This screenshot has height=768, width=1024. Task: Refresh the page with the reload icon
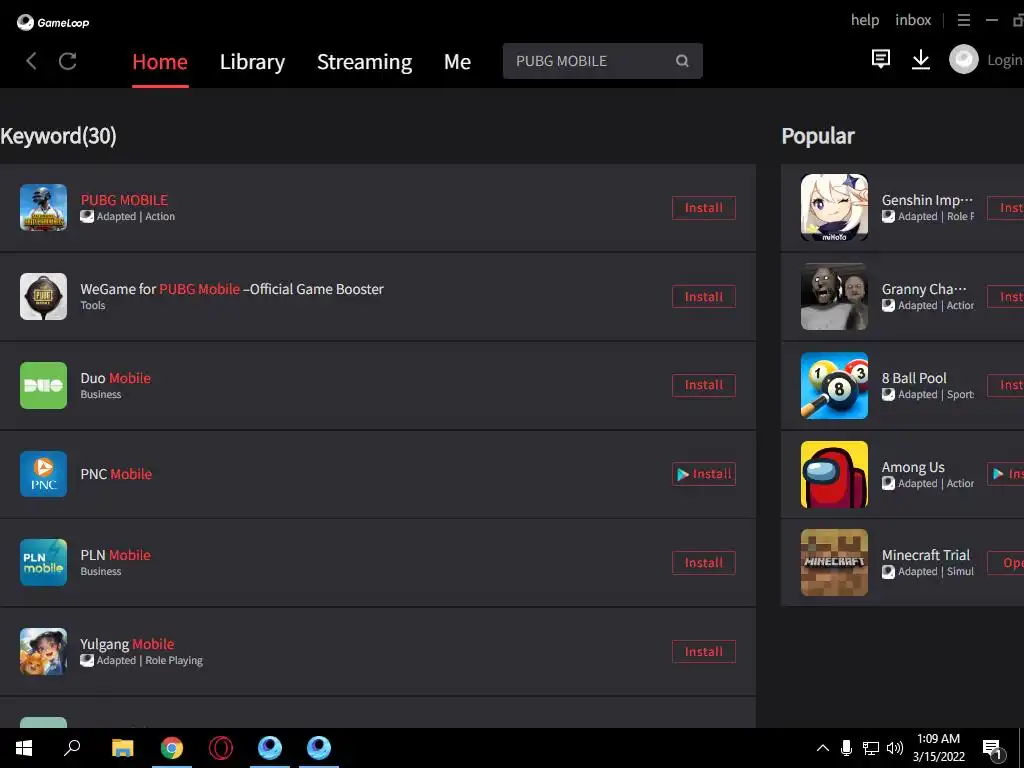click(68, 61)
